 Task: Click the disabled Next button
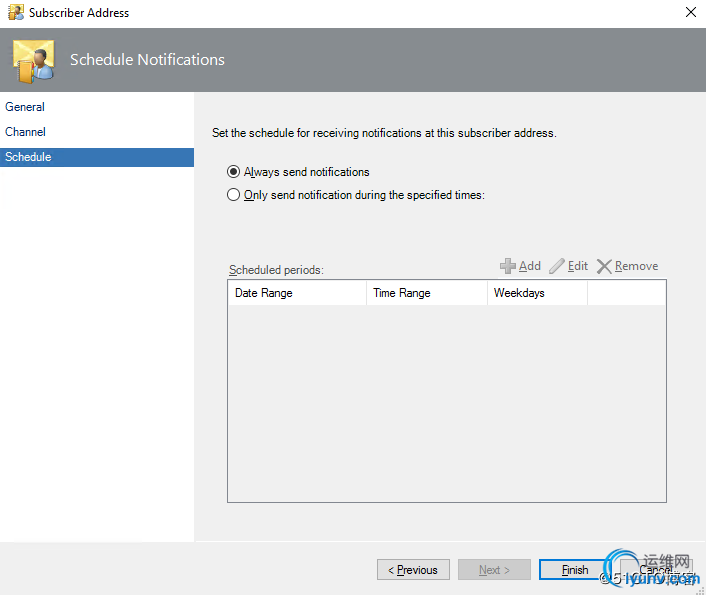pos(494,570)
